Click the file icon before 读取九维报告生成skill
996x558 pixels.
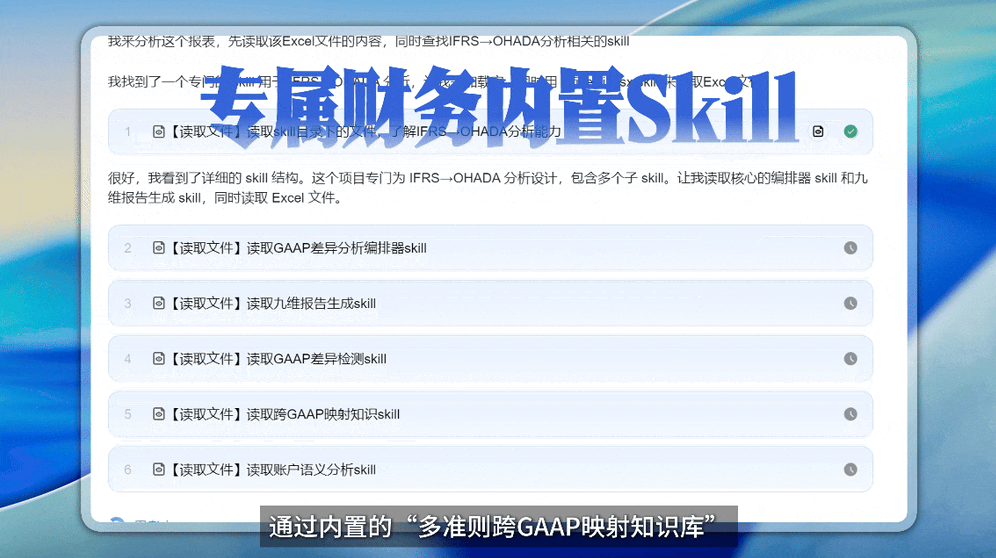click(x=159, y=303)
